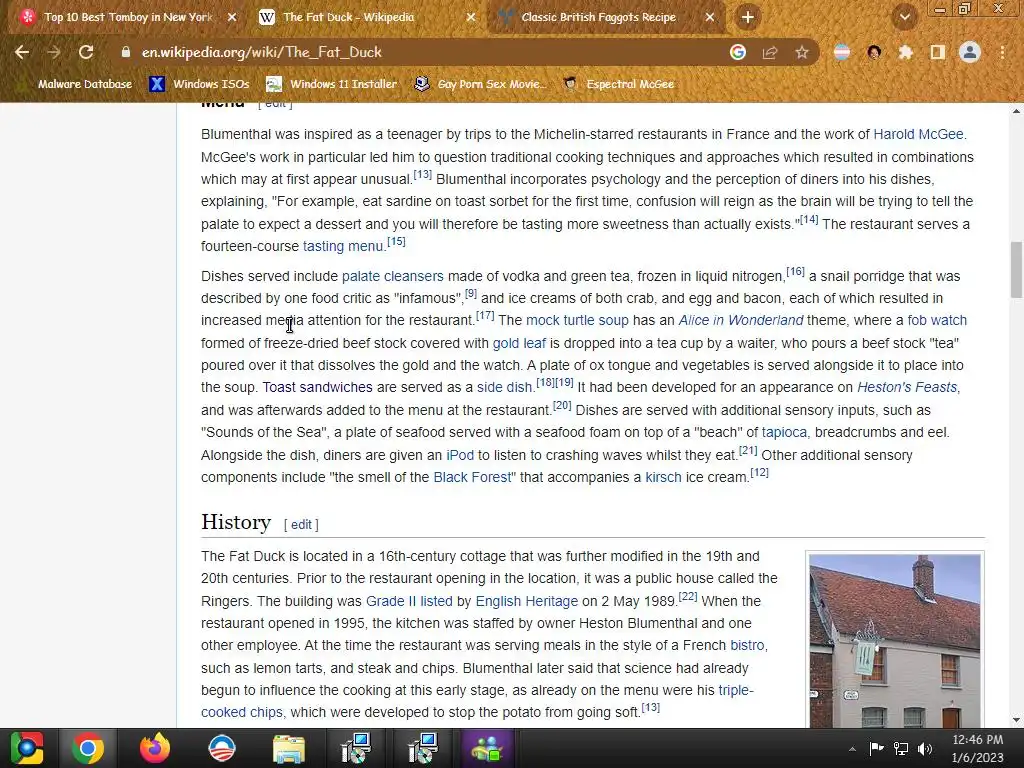Open the Chrome profile avatar menu
The image size is (1024, 768).
(x=970, y=52)
